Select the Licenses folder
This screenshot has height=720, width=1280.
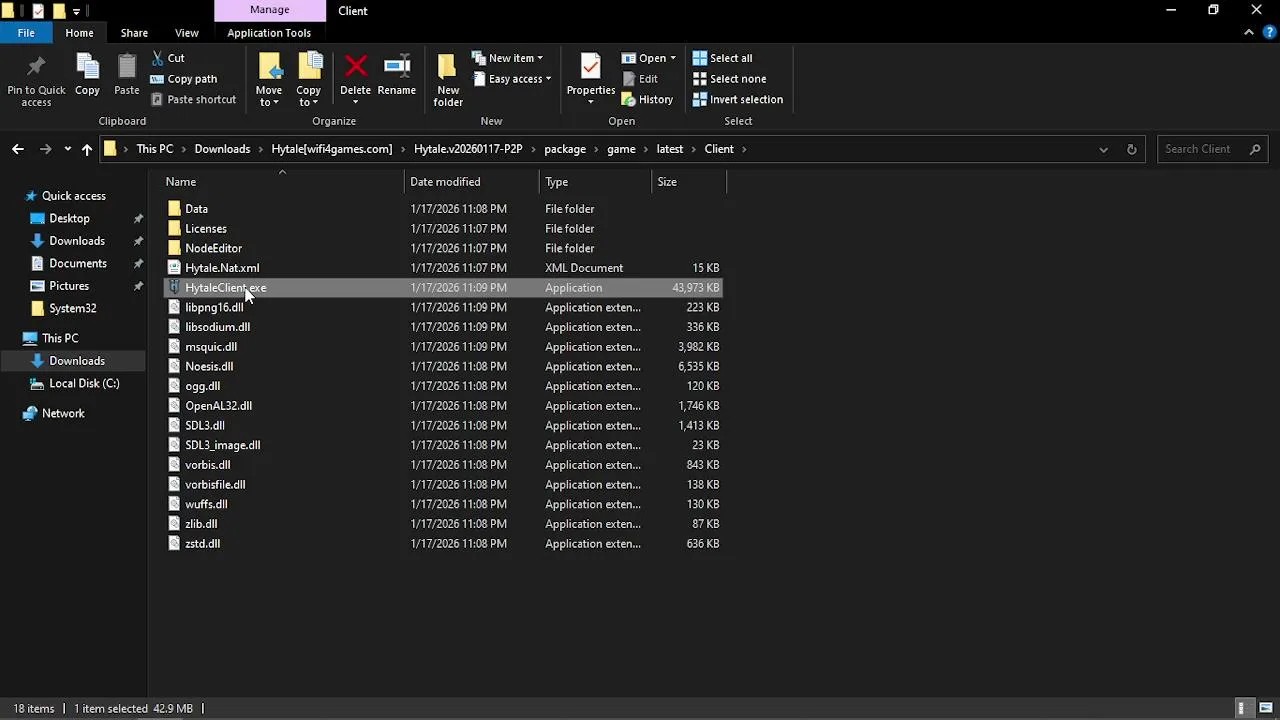442,228
